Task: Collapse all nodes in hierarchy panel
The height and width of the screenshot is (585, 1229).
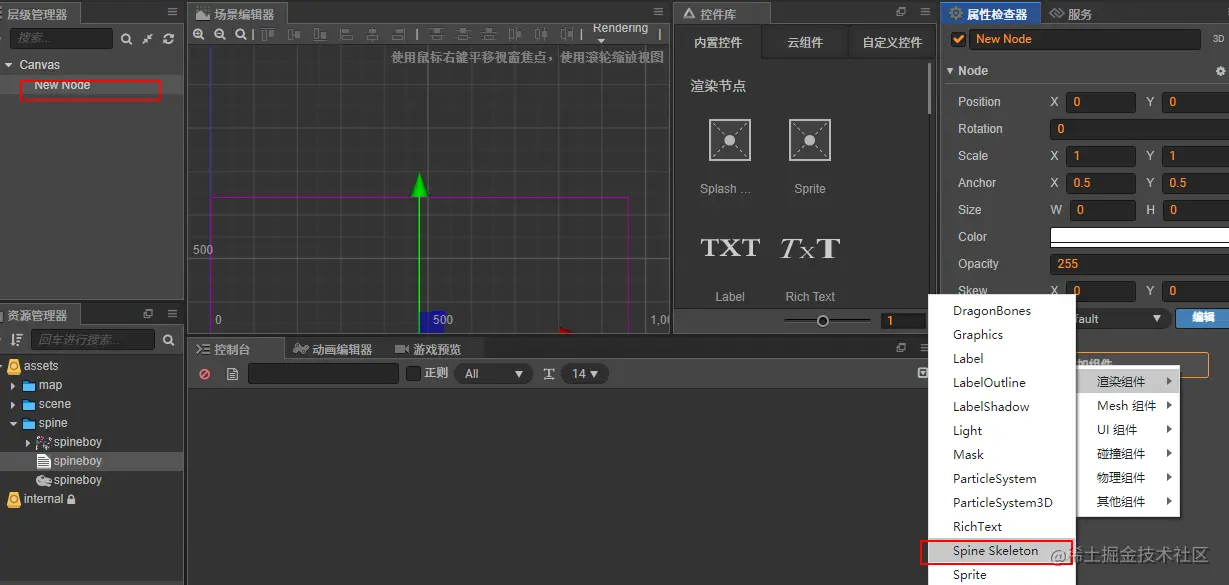Action: click(148, 39)
